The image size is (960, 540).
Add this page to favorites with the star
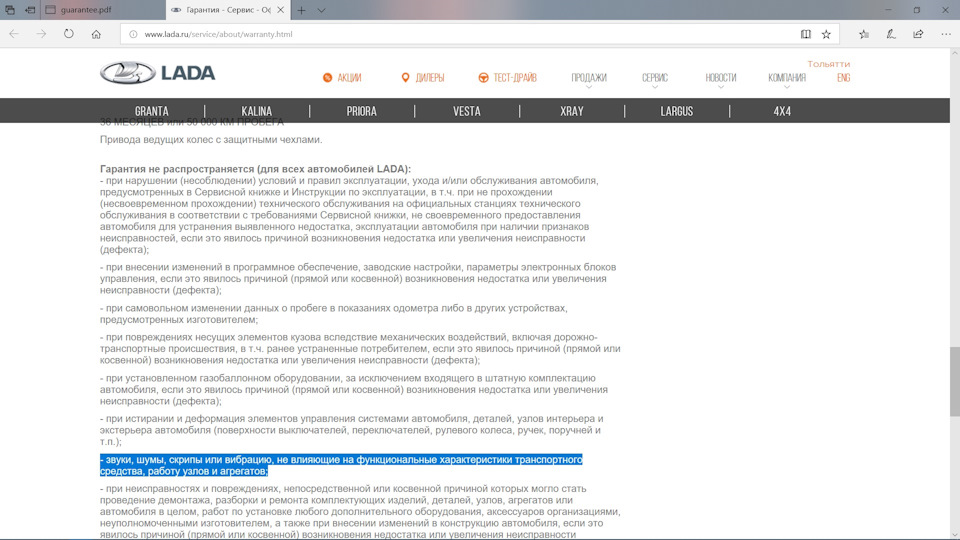pos(826,33)
